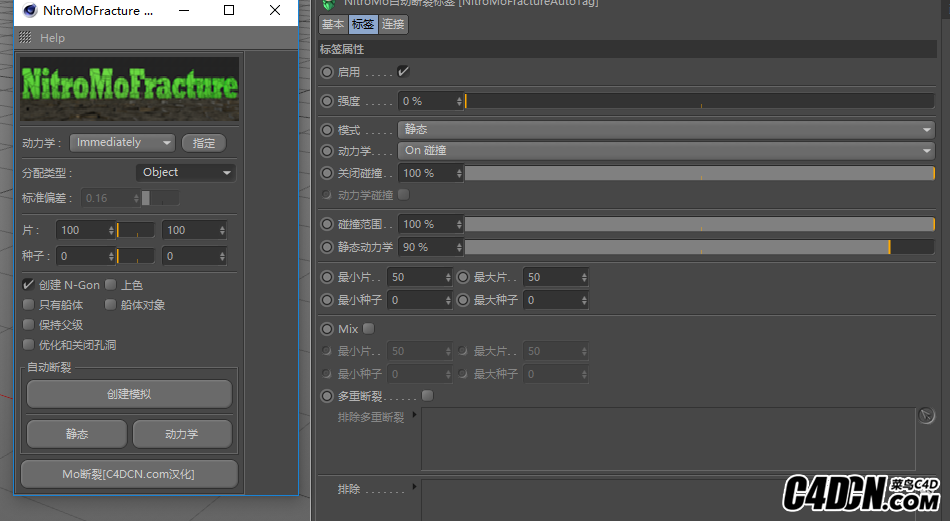The height and width of the screenshot is (521, 950).
Task: Click the 指定 button
Action: [204, 143]
